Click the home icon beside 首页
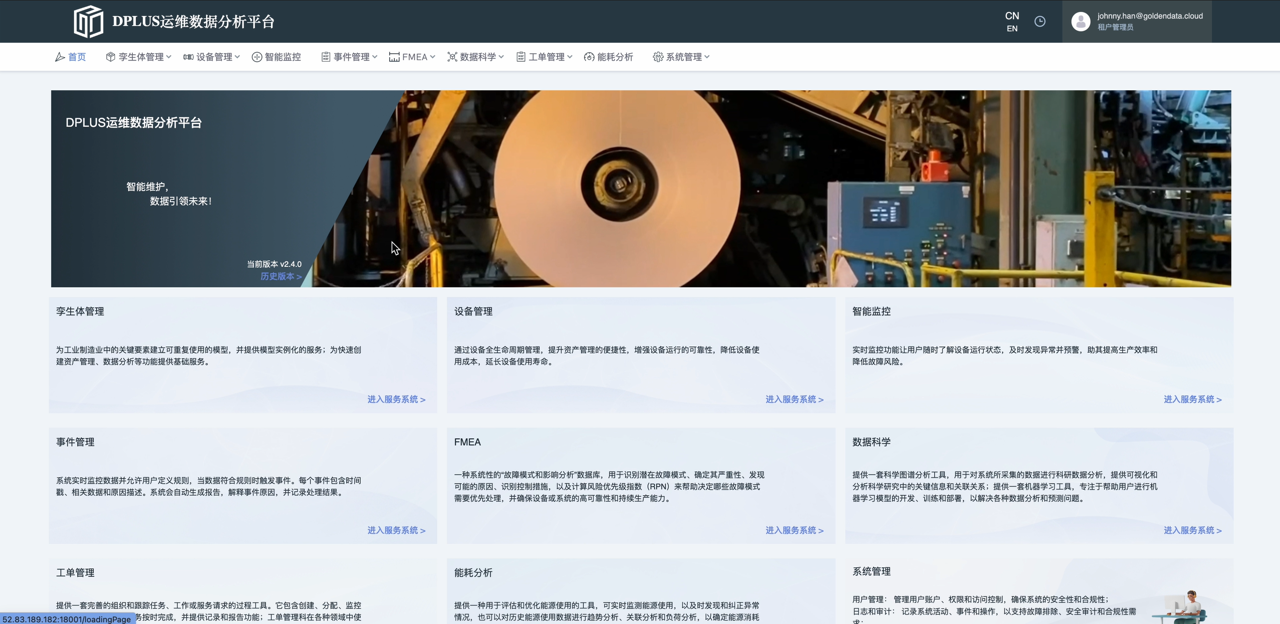The width and height of the screenshot is (1280, 624). coord(60,57)
